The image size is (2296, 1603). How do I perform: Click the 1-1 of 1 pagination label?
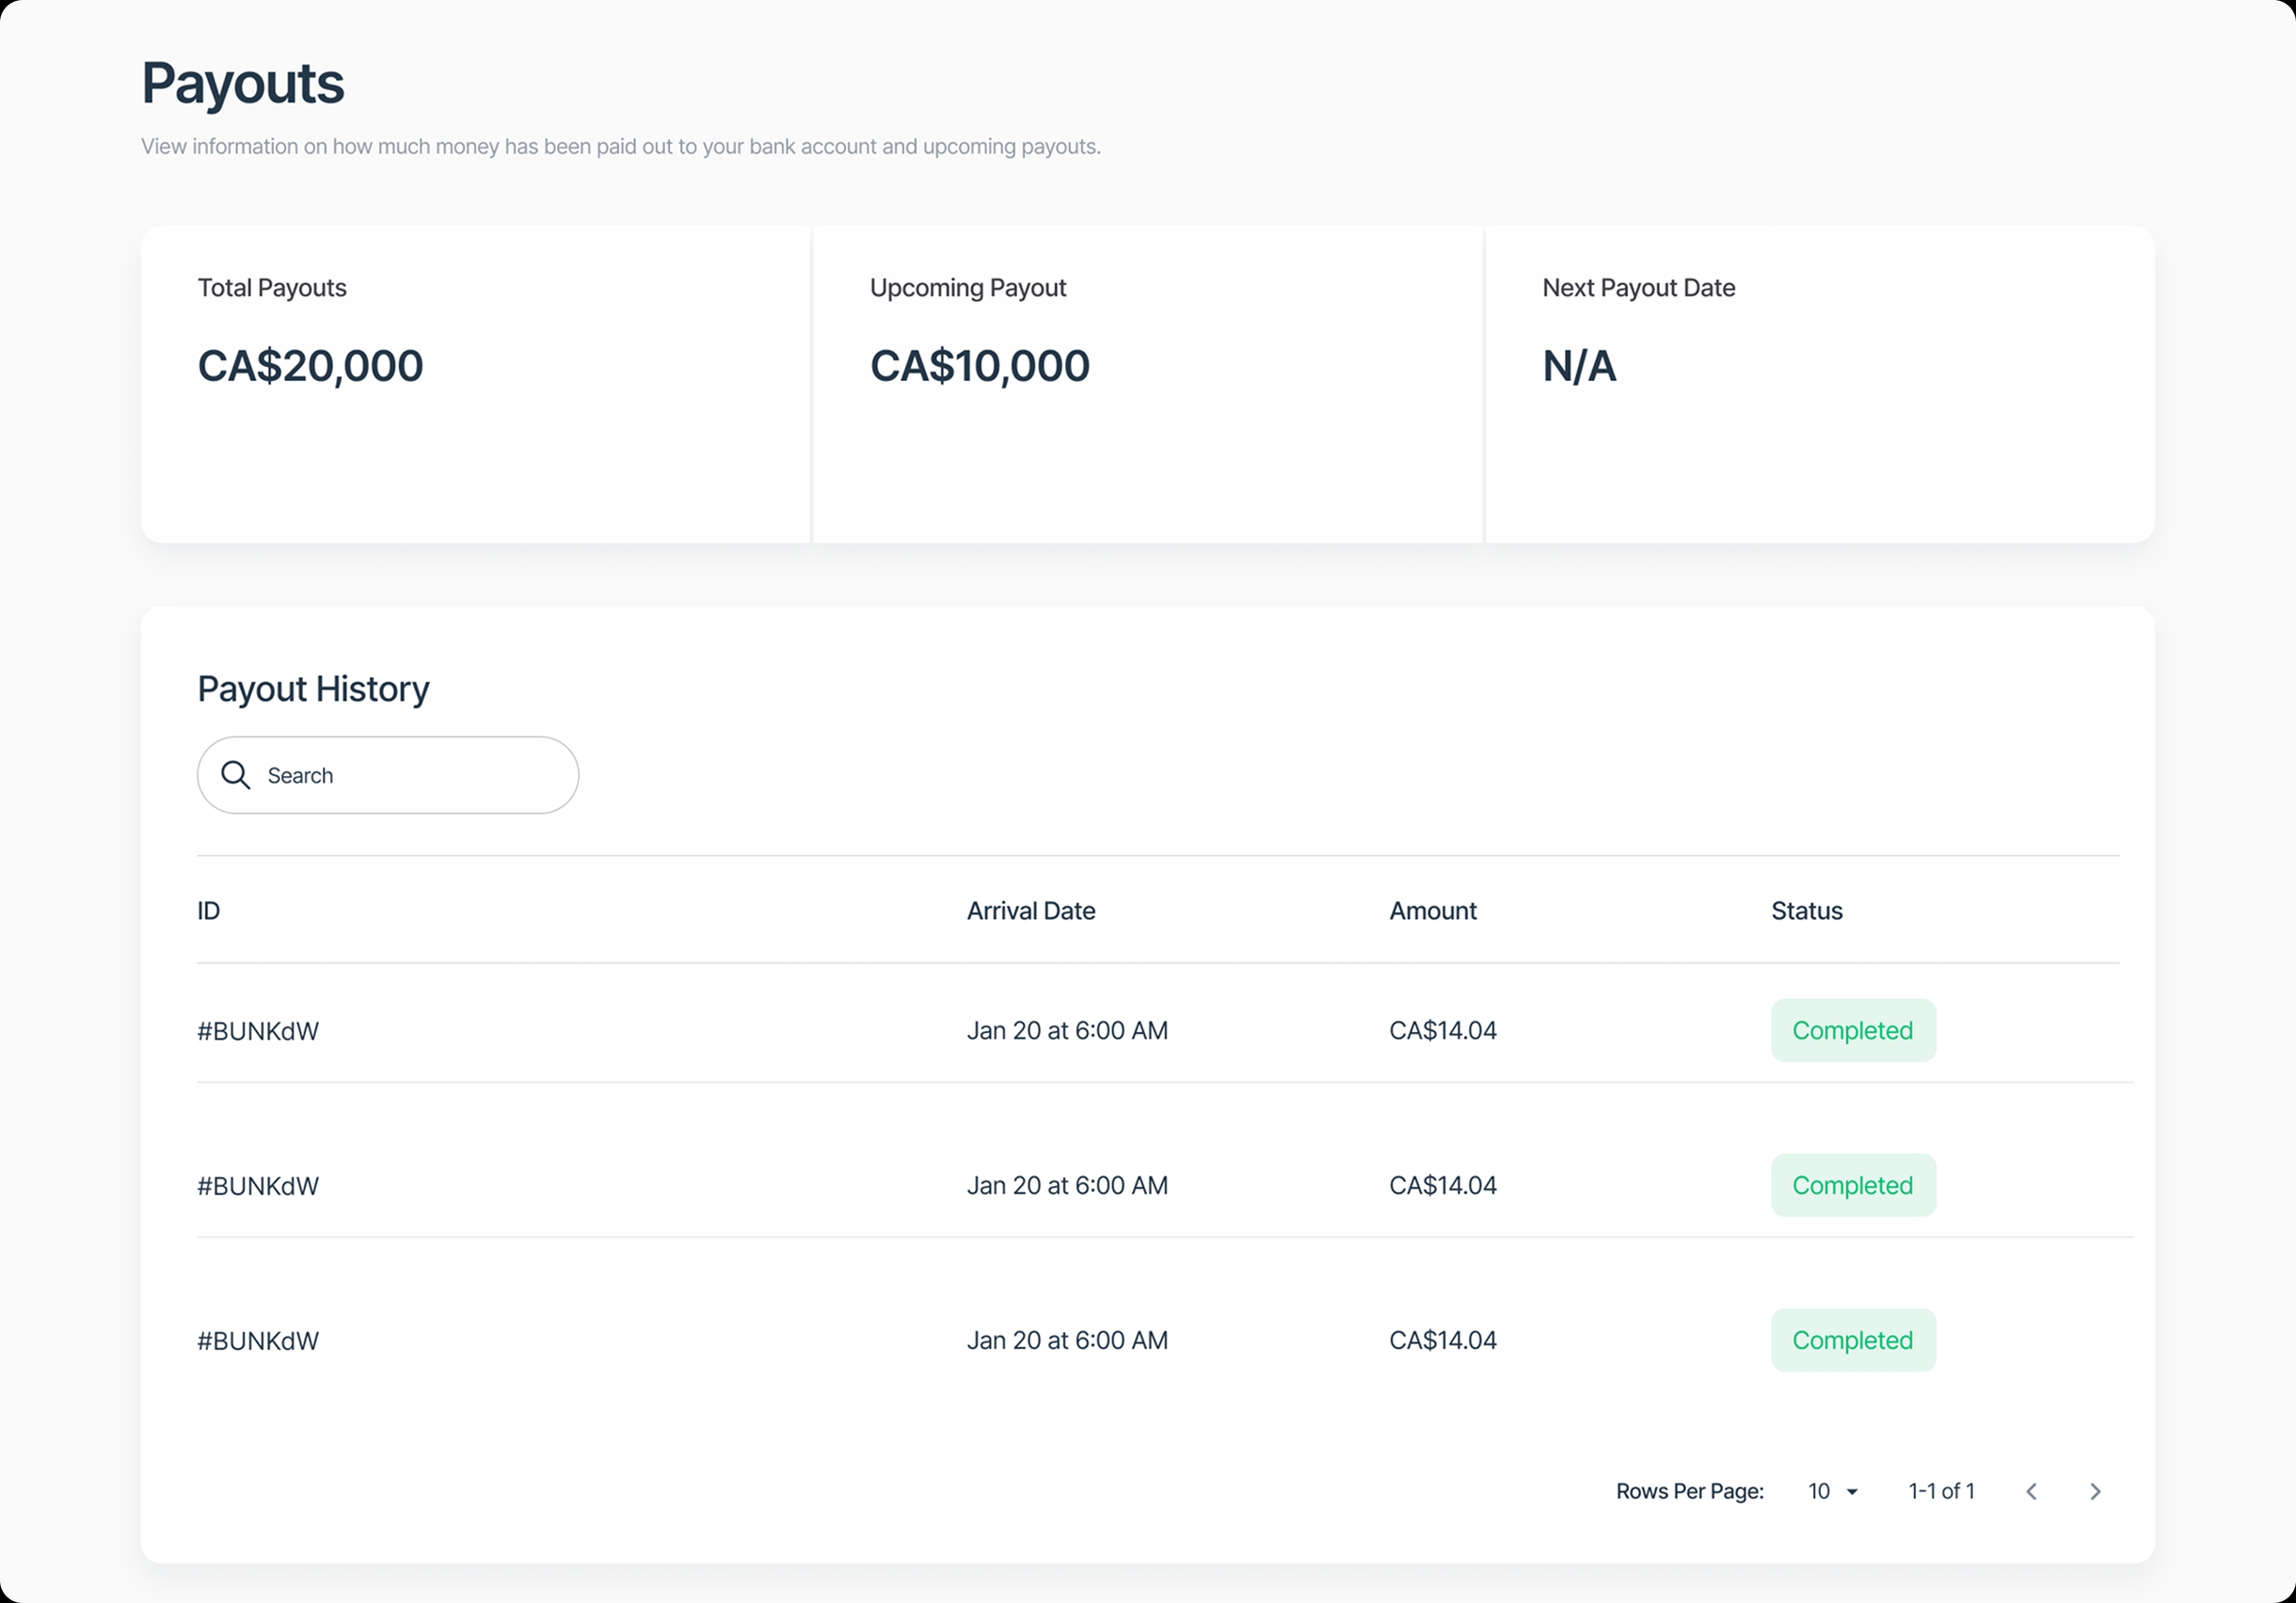click(1941, 1491)
